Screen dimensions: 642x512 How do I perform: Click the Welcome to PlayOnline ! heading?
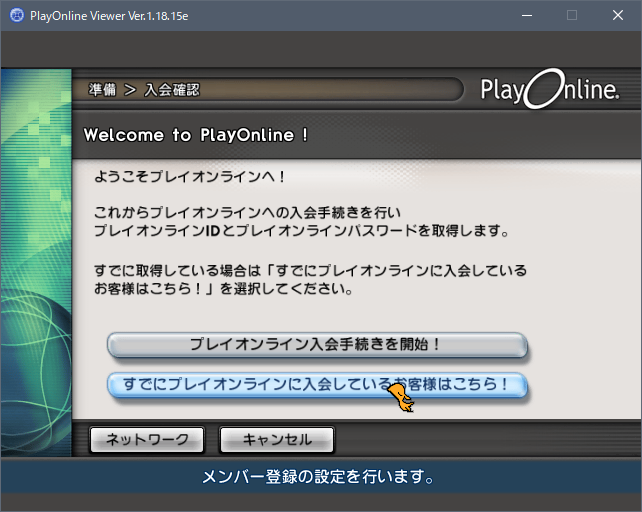pyautogui.click(x=196, y=135)
